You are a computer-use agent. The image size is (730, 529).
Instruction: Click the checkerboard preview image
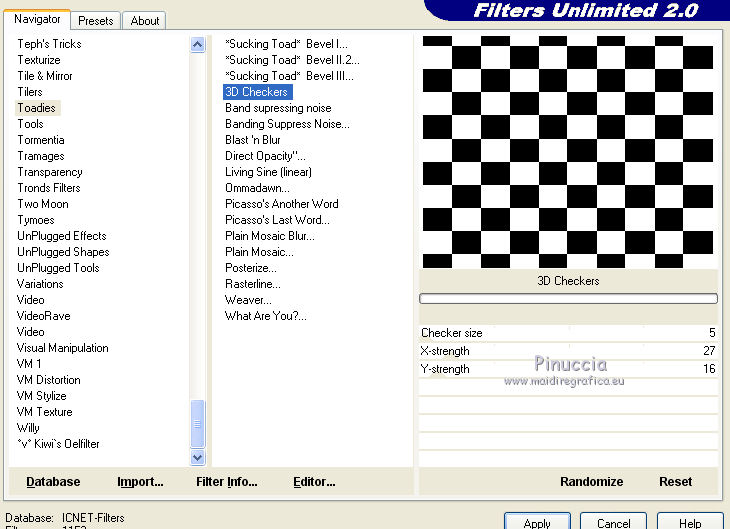click(568, 152)
